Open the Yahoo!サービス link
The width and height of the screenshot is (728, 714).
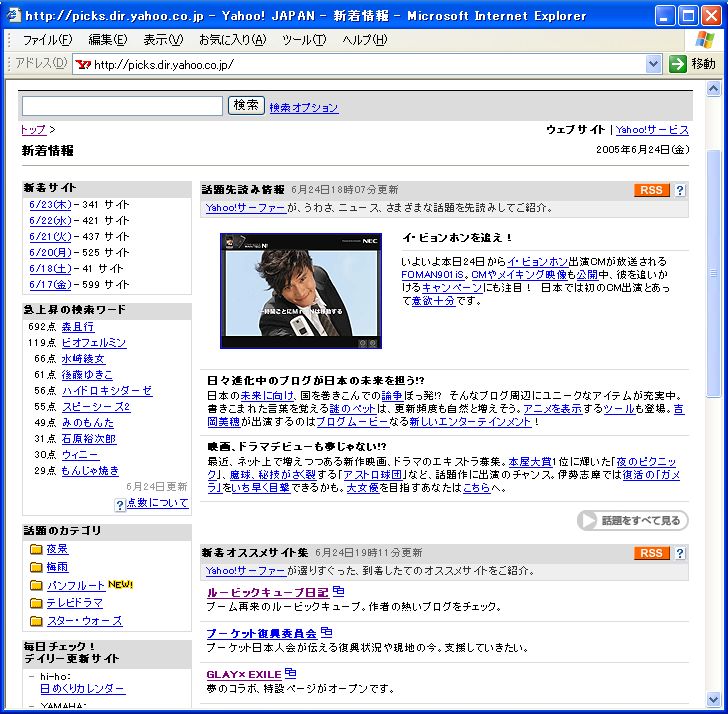tap(652, 130)
